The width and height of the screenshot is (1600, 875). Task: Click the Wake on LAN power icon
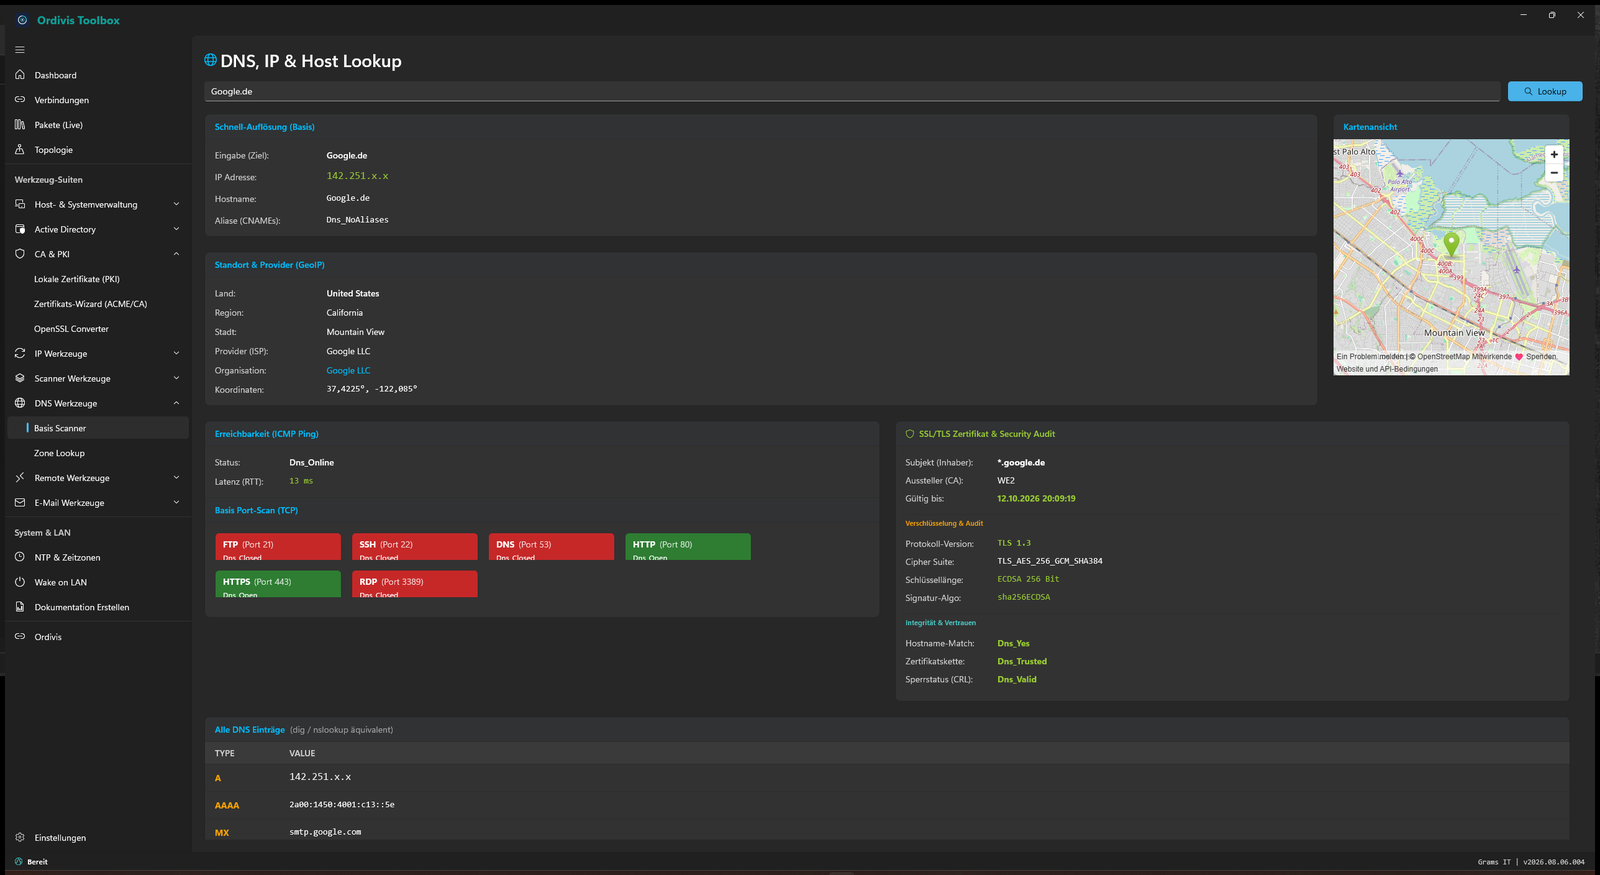20,582
